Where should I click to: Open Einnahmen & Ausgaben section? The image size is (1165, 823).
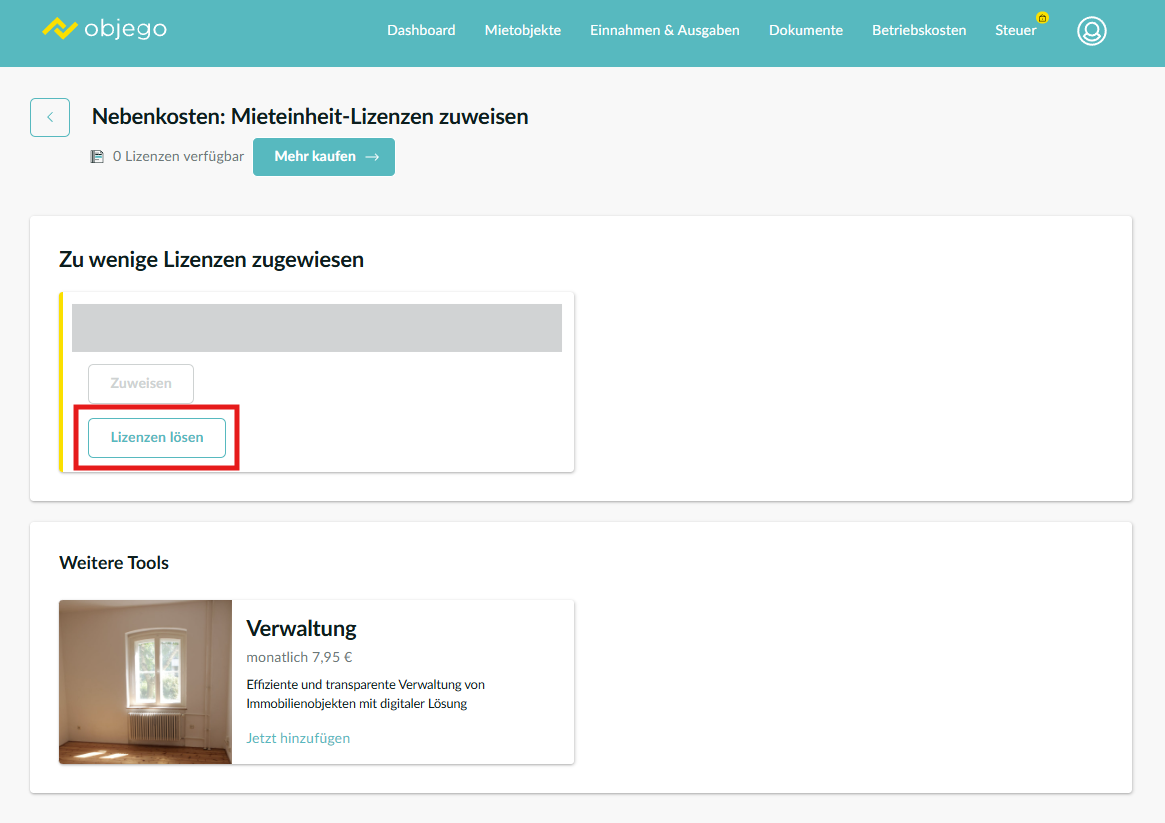coord(664,30)
